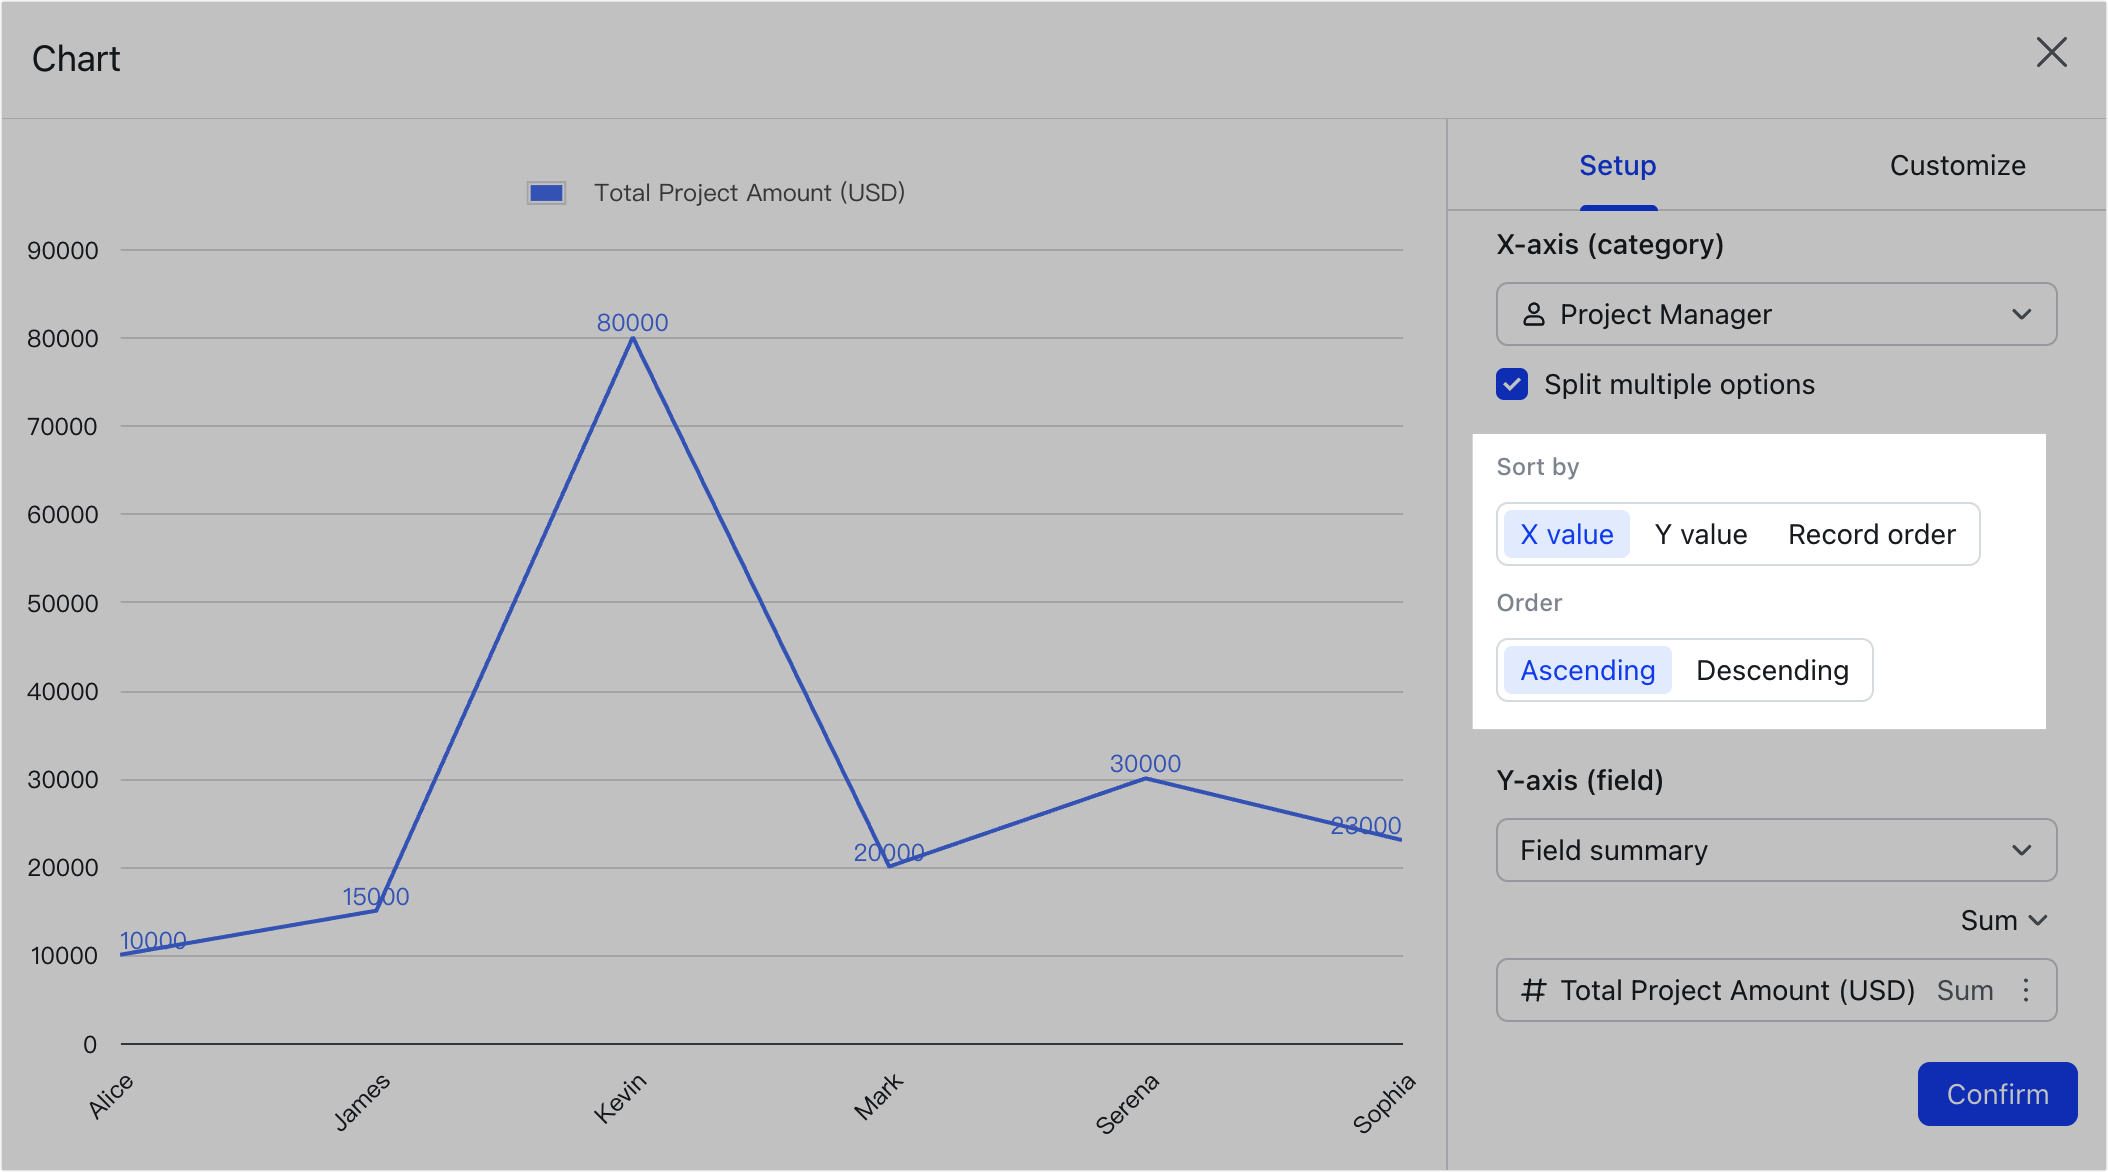Viewport: 2108px width, 1172px height.
Task: Switch Order to Descending
Action: click(x=1772, y=670)
